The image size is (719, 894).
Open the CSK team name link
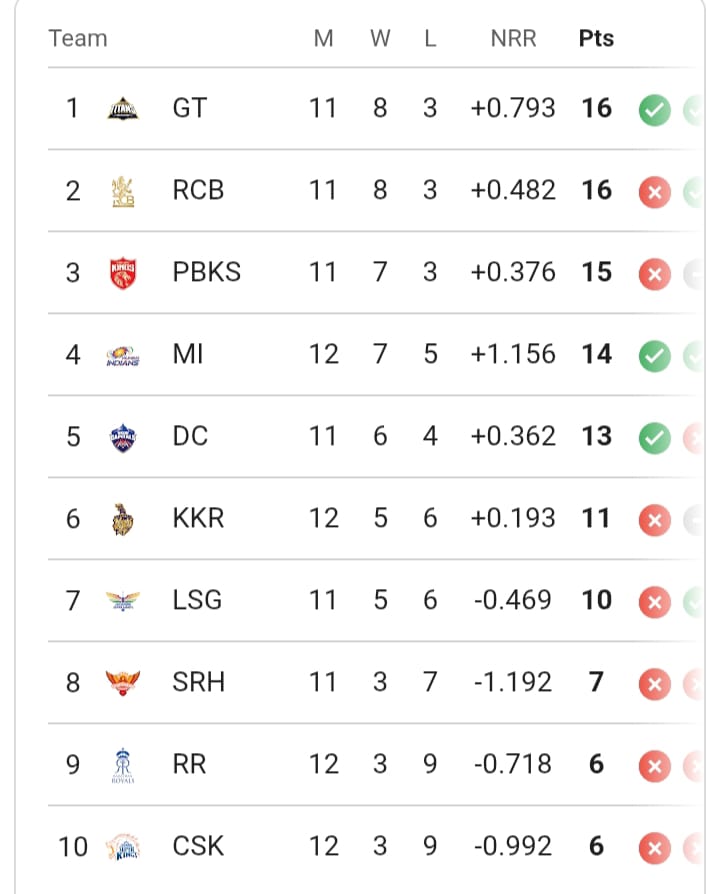198,847
